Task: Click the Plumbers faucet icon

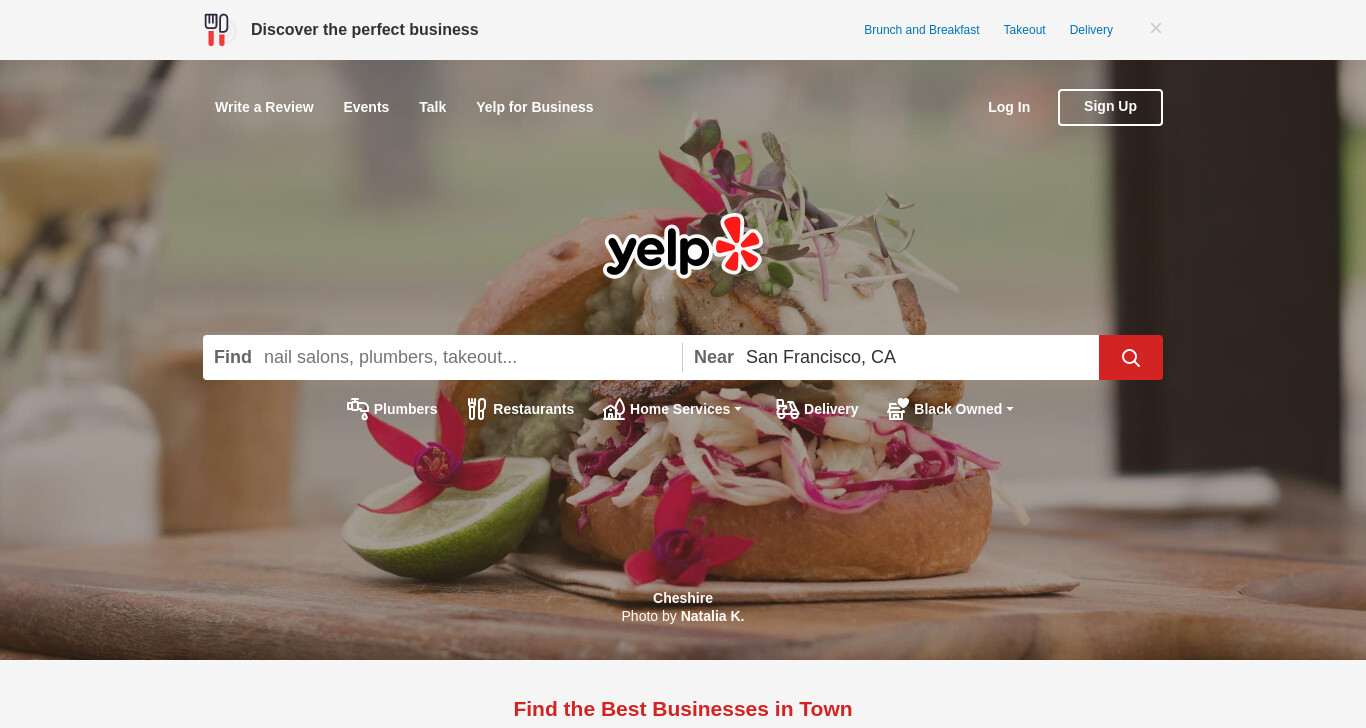Action: click(x=358, y=408)
